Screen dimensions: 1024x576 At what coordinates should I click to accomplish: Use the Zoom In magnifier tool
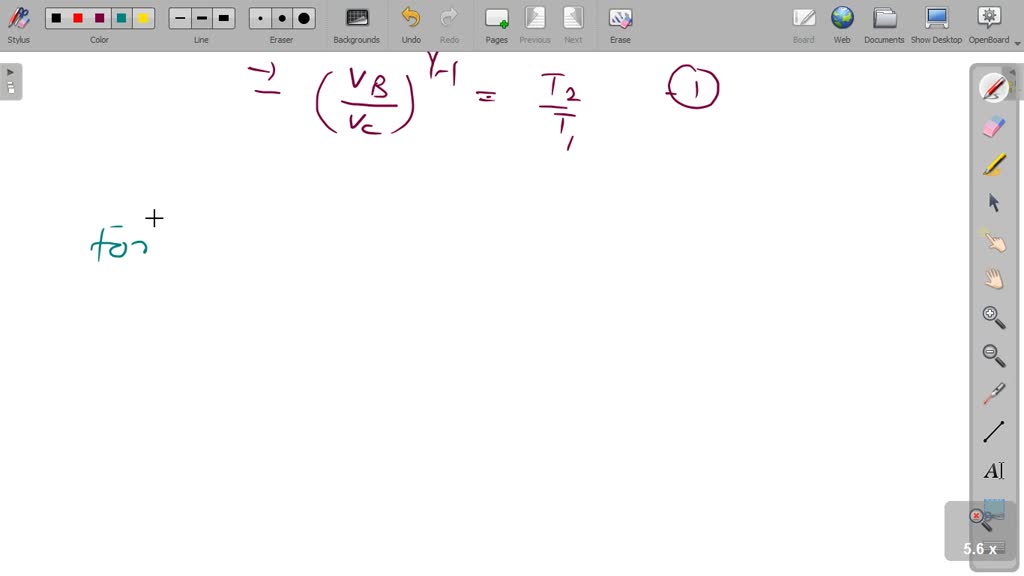[x=993, y=316]
